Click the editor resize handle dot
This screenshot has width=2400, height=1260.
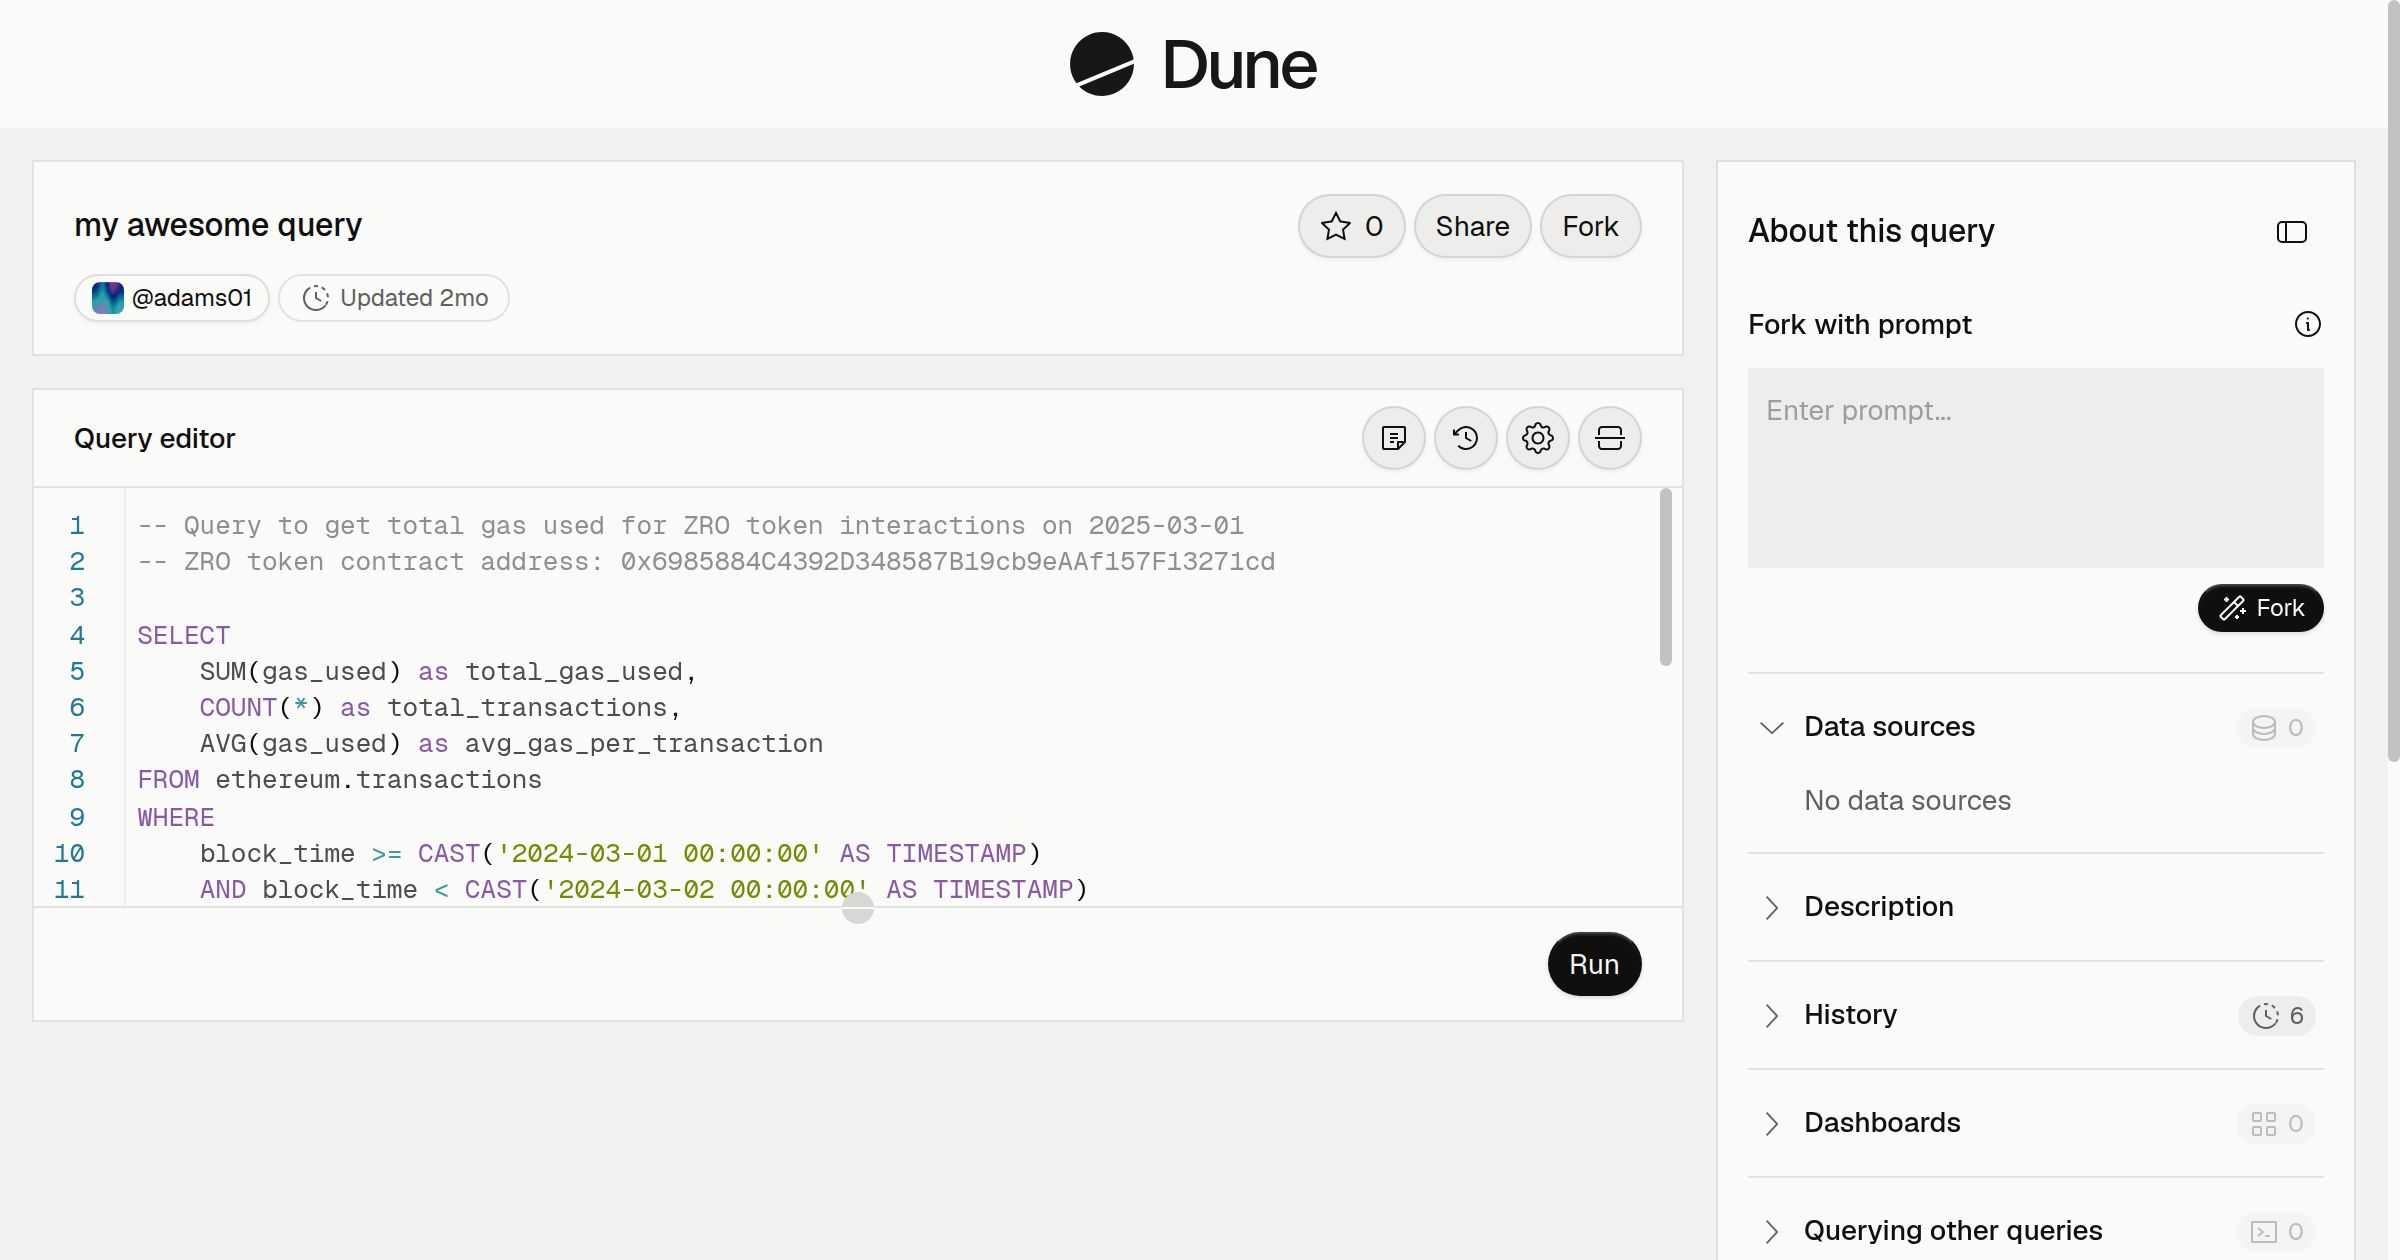coord(858,908)
